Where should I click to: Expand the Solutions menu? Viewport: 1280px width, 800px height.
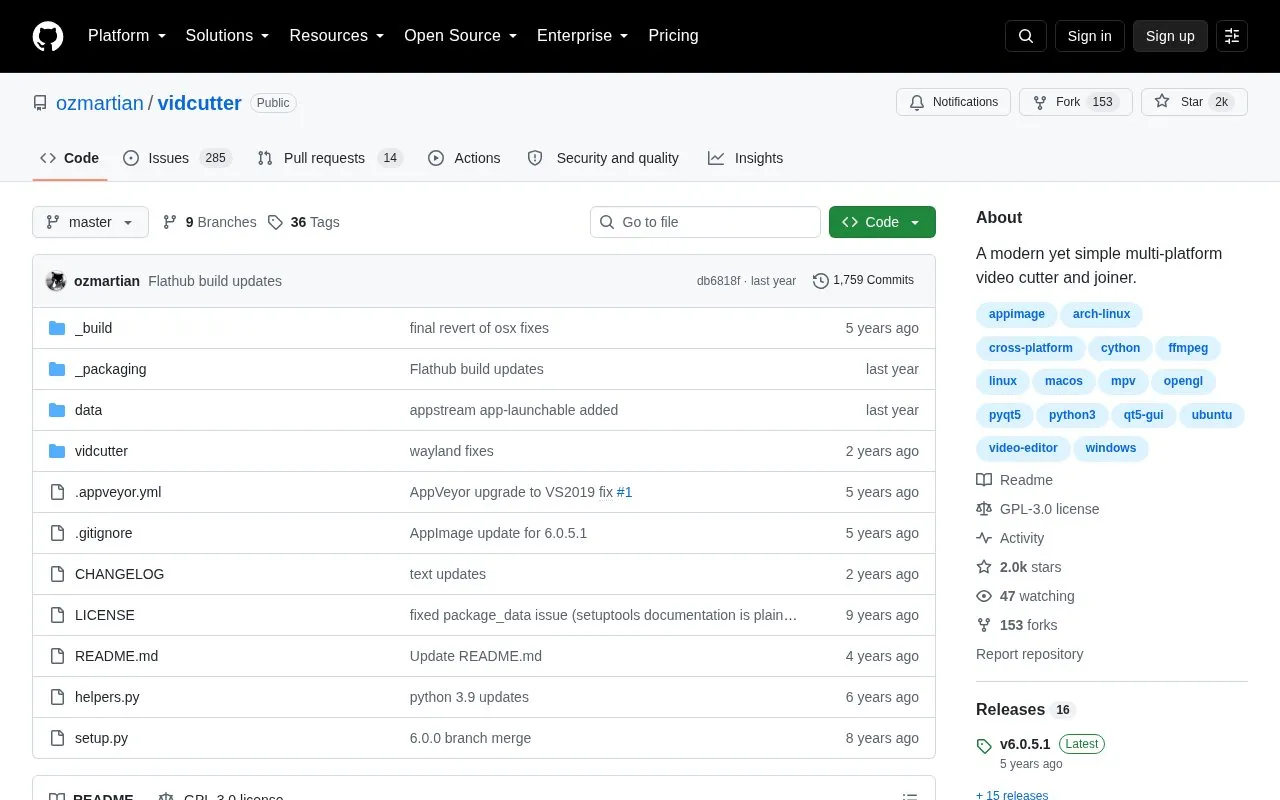tap(227, 36)
